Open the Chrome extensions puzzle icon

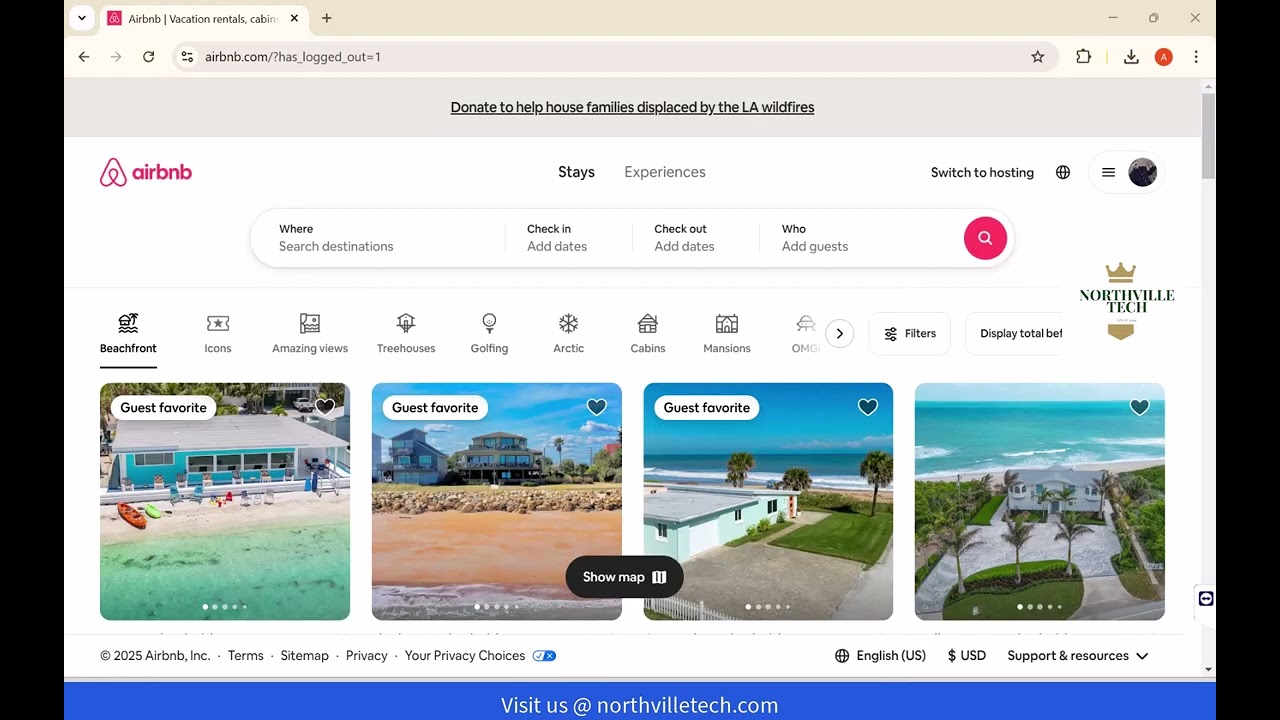[1083, 57]
